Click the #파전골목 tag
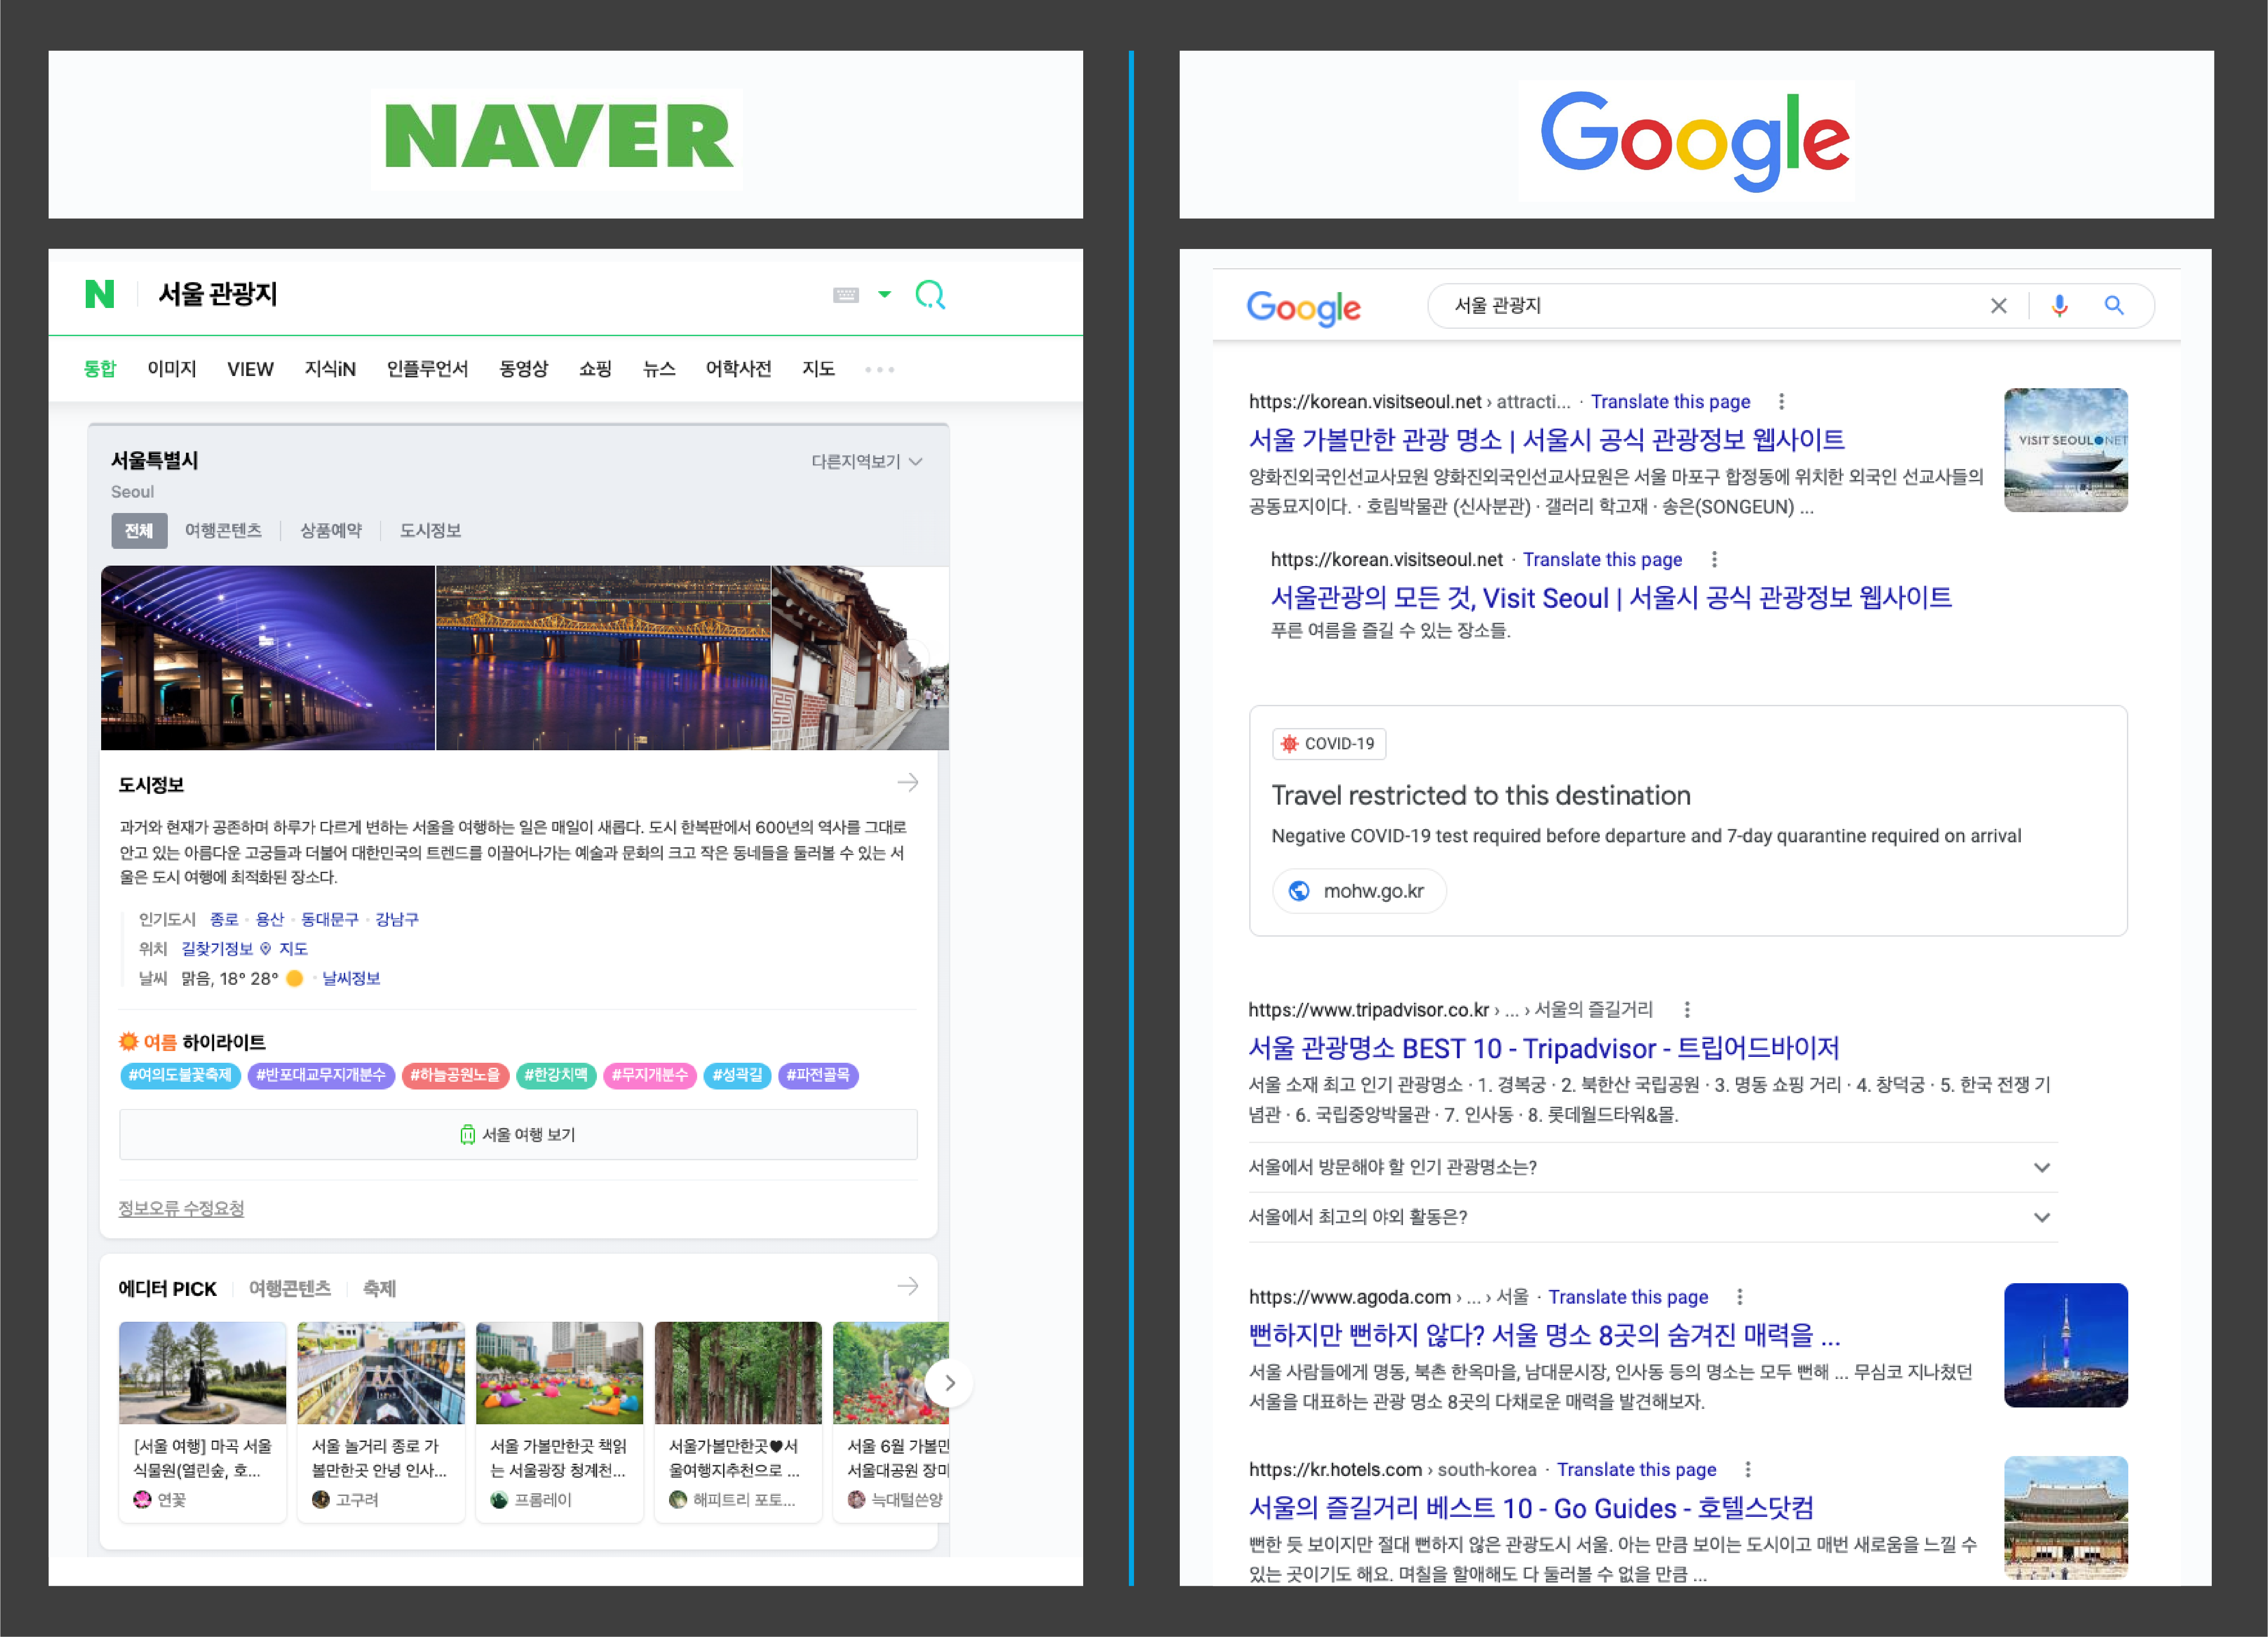Viewport: 2268px width, 1637px height. point(818,1075)
